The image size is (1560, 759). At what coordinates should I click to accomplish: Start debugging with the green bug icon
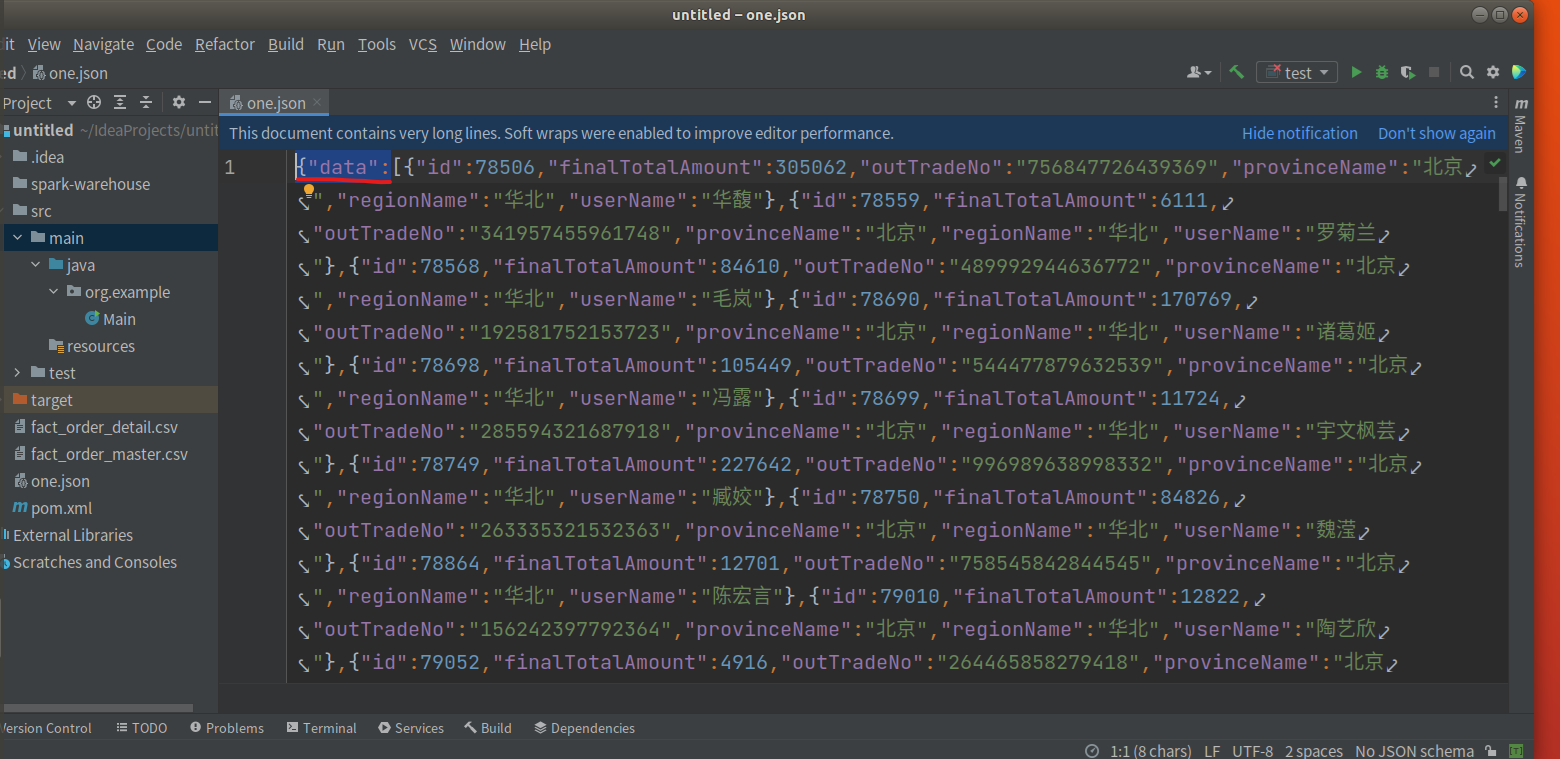point(1382,72)
